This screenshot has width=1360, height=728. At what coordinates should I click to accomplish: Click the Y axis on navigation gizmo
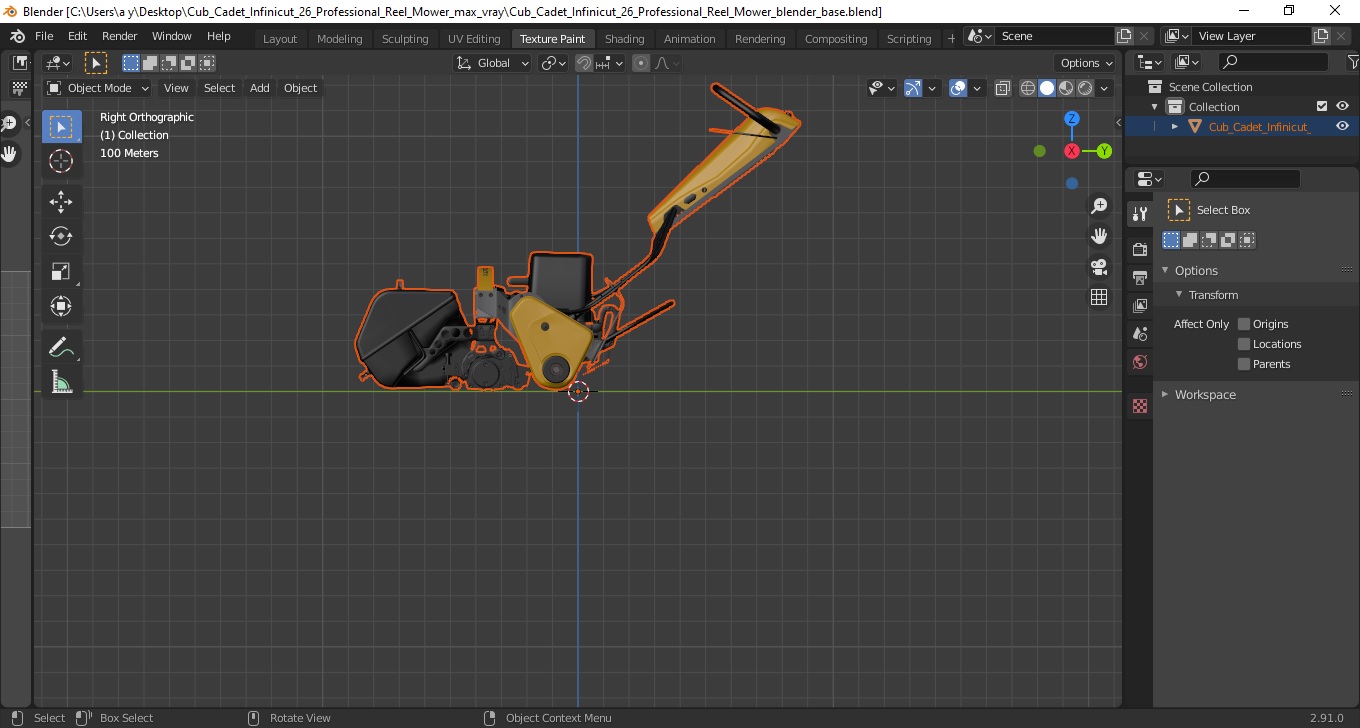coord(1104,151)
